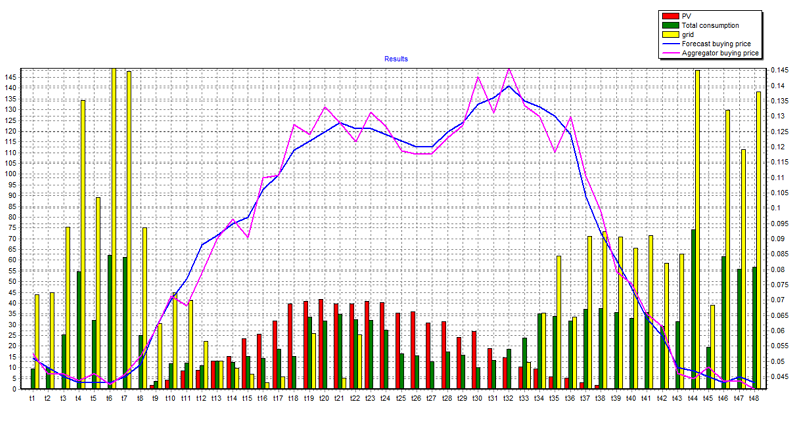Click the yellow grid legend swatch
The height and width of the screenshot is (424, 800).
pyautogui.click(x=670, y=34)
